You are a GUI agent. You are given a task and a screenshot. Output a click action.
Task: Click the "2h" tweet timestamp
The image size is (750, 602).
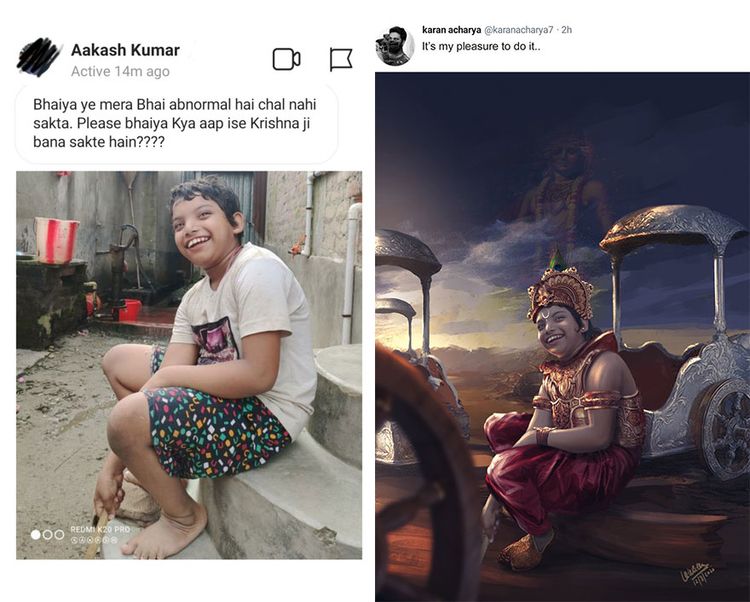(566, 30)
